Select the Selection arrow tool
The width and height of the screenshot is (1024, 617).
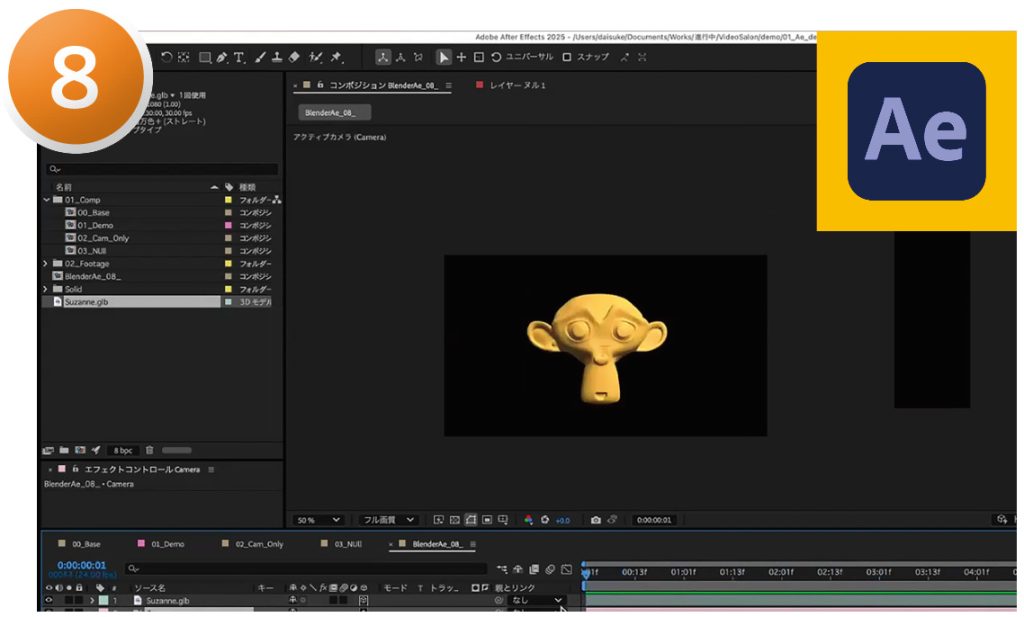tap(443, 57)
